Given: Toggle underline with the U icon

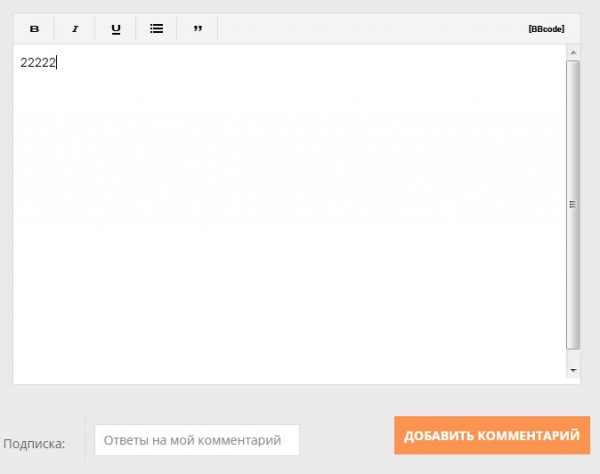Looking at the screenshot, I should coord(116,29).
